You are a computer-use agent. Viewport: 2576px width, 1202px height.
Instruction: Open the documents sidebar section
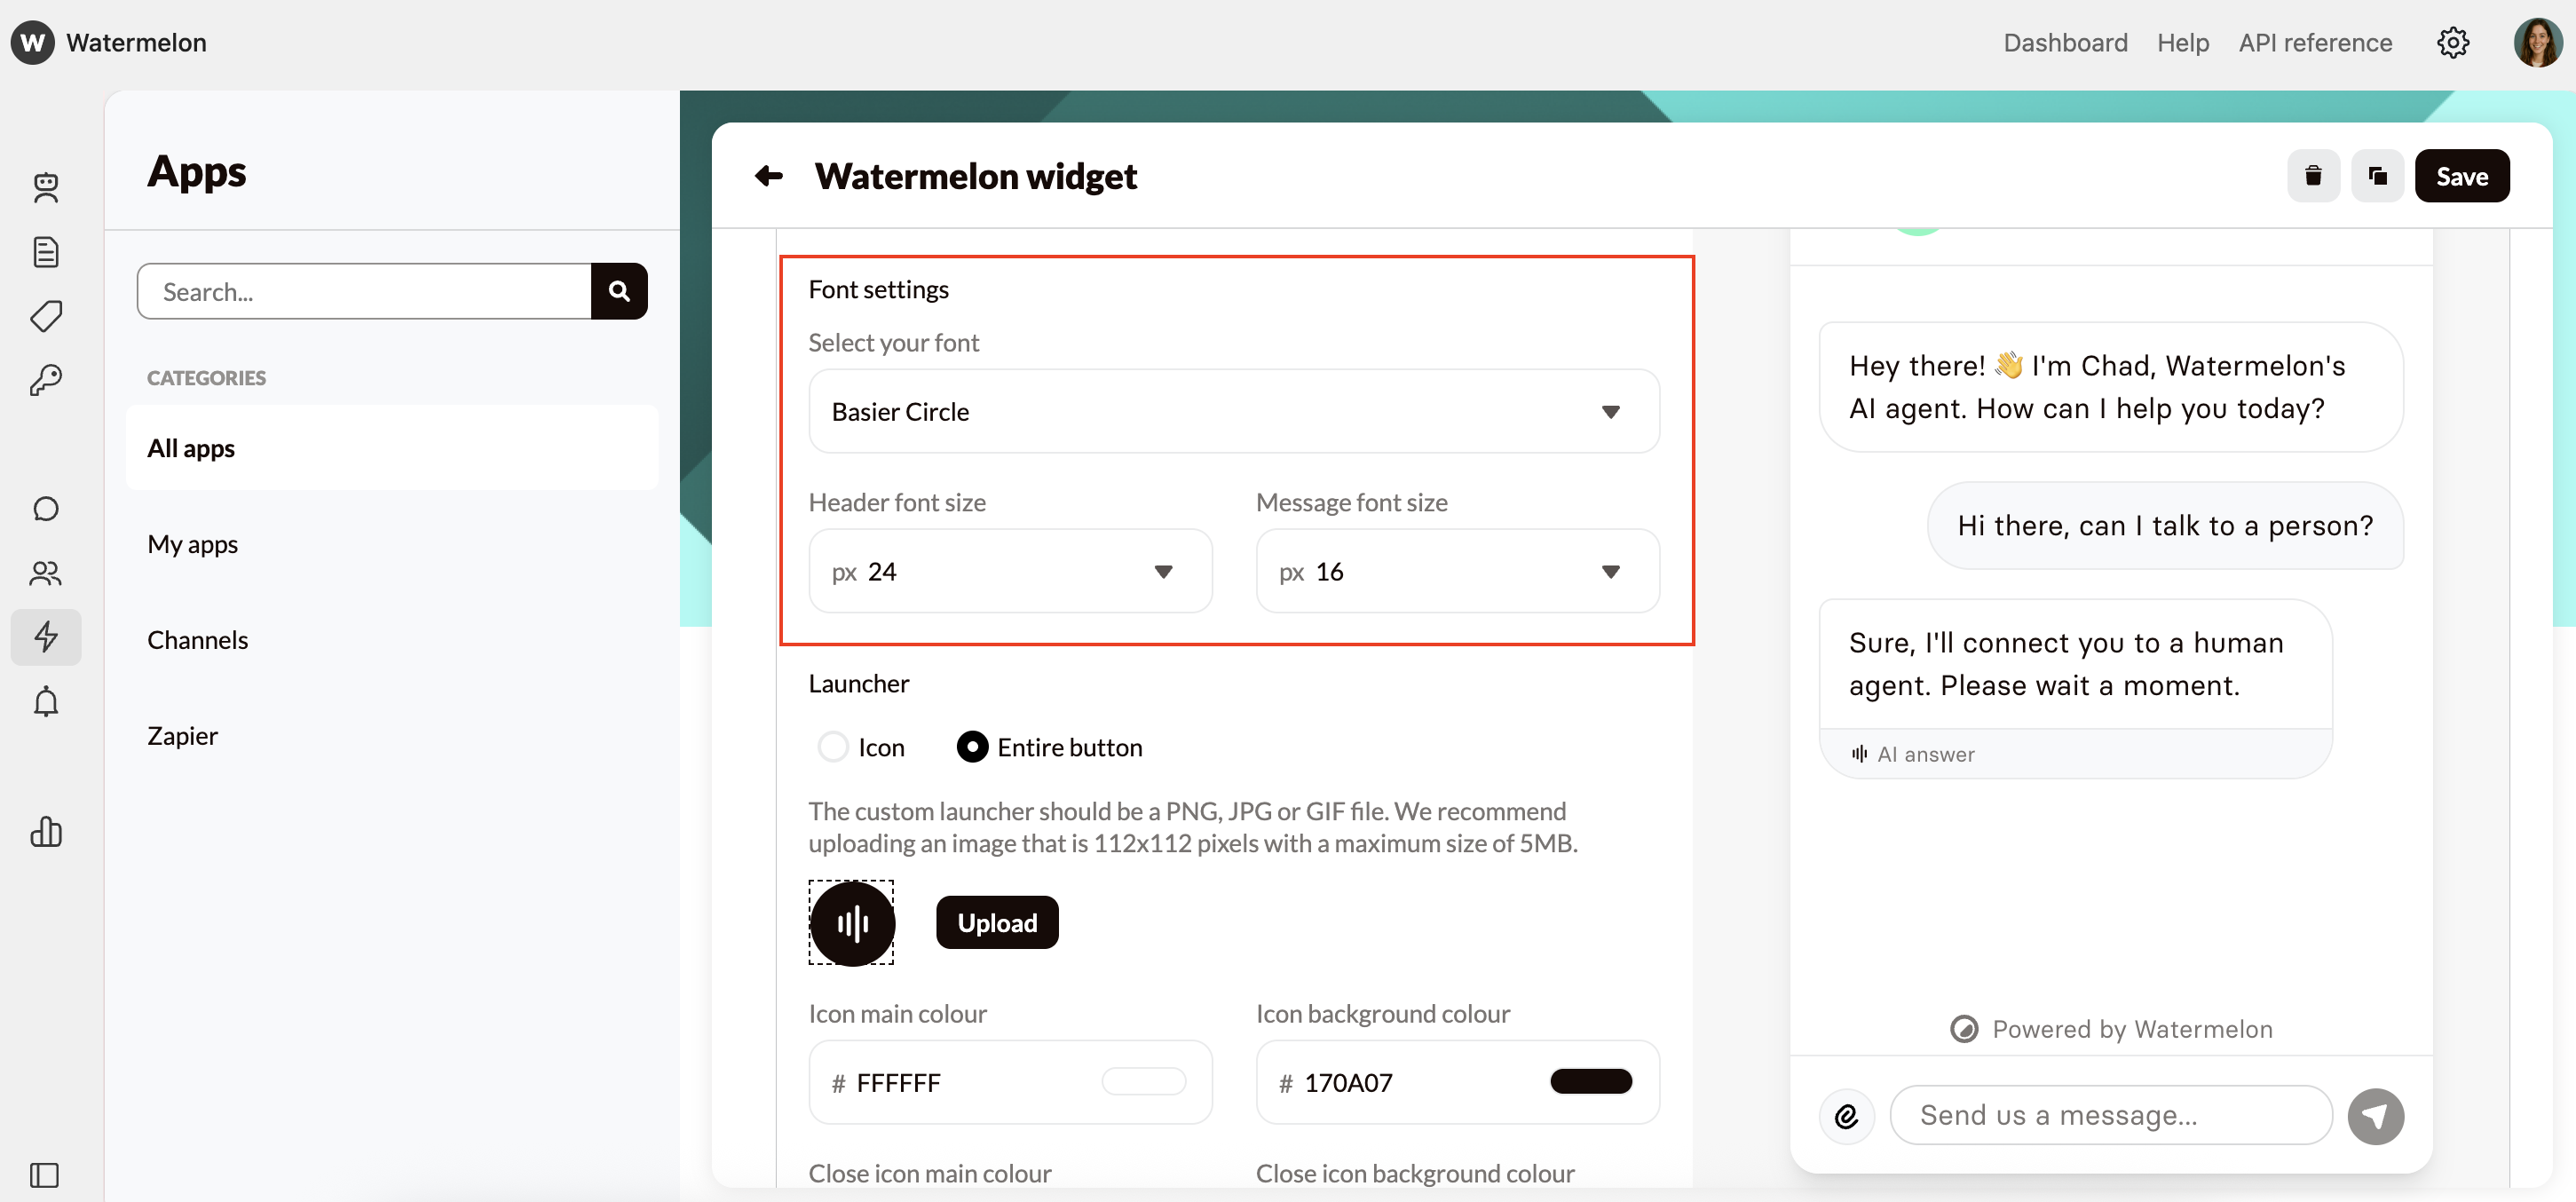[x=46, y=252]
